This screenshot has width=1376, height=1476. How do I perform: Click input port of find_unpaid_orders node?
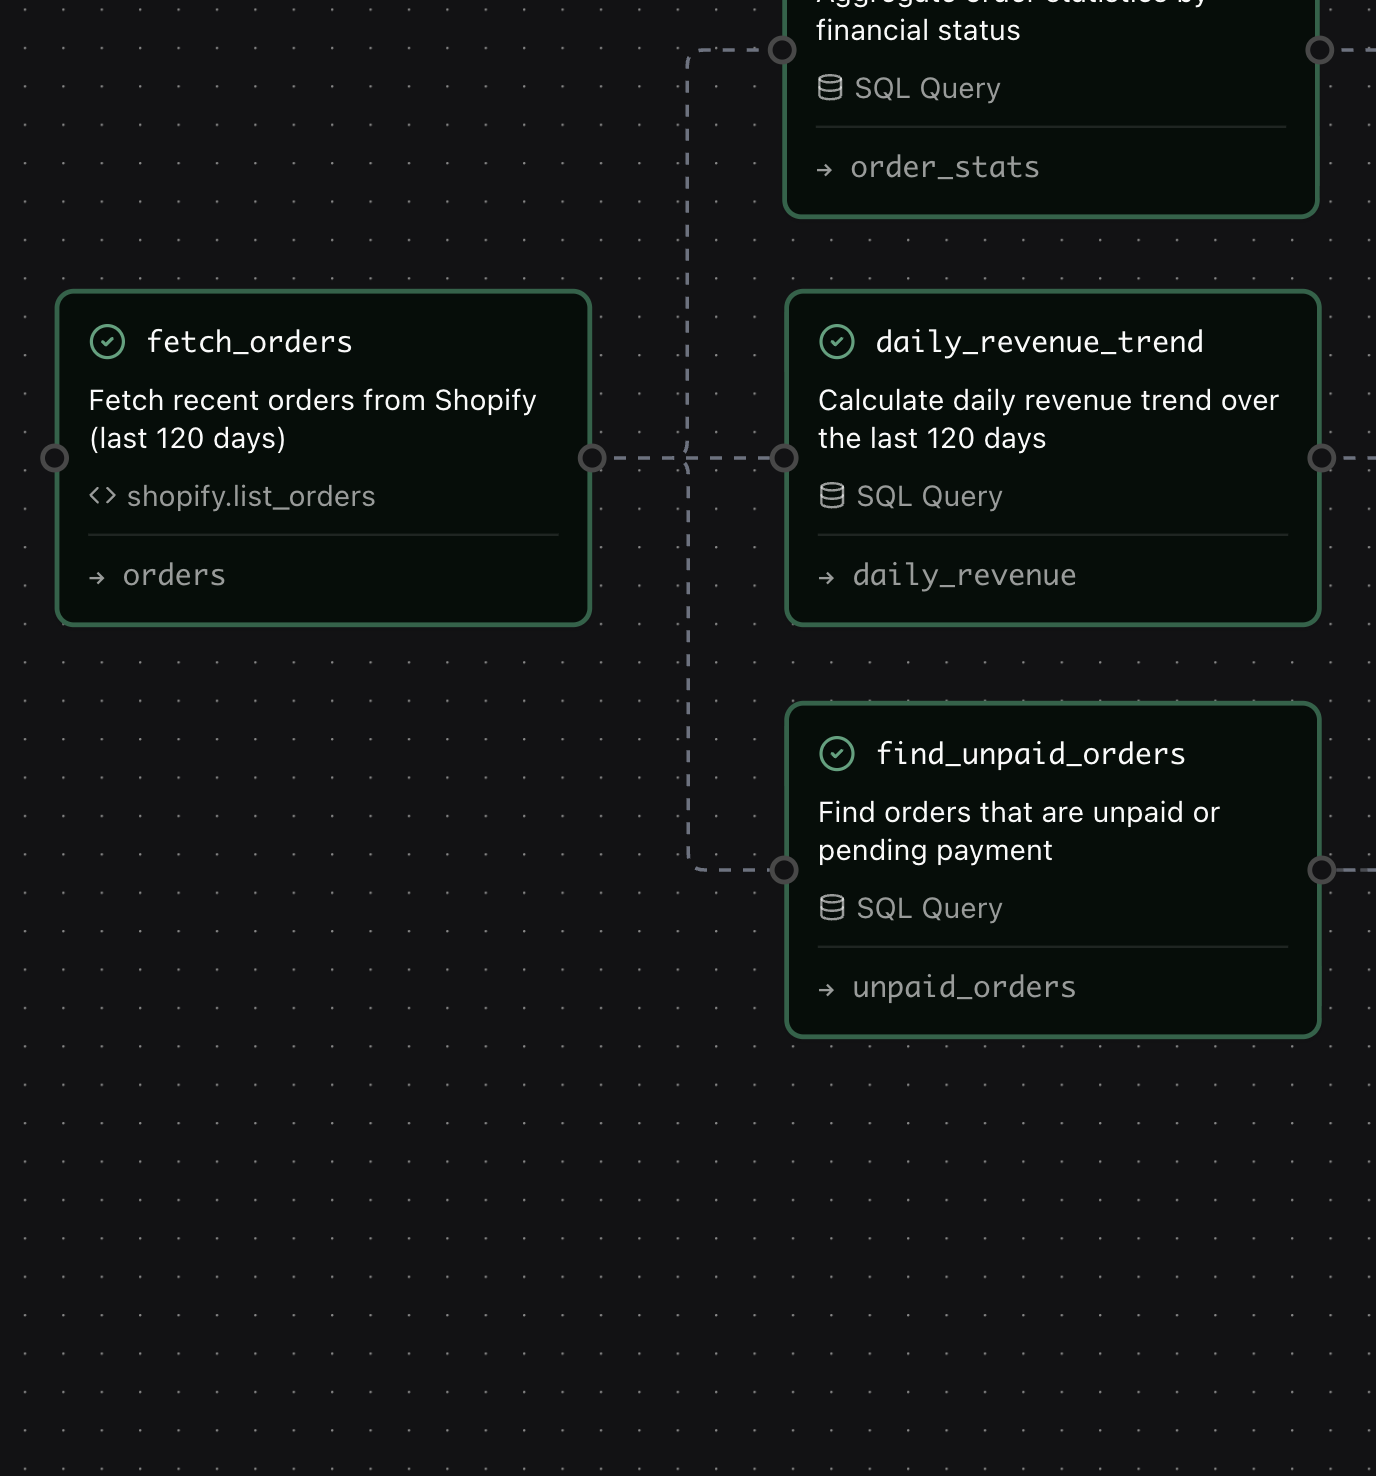tap(784, 870)
